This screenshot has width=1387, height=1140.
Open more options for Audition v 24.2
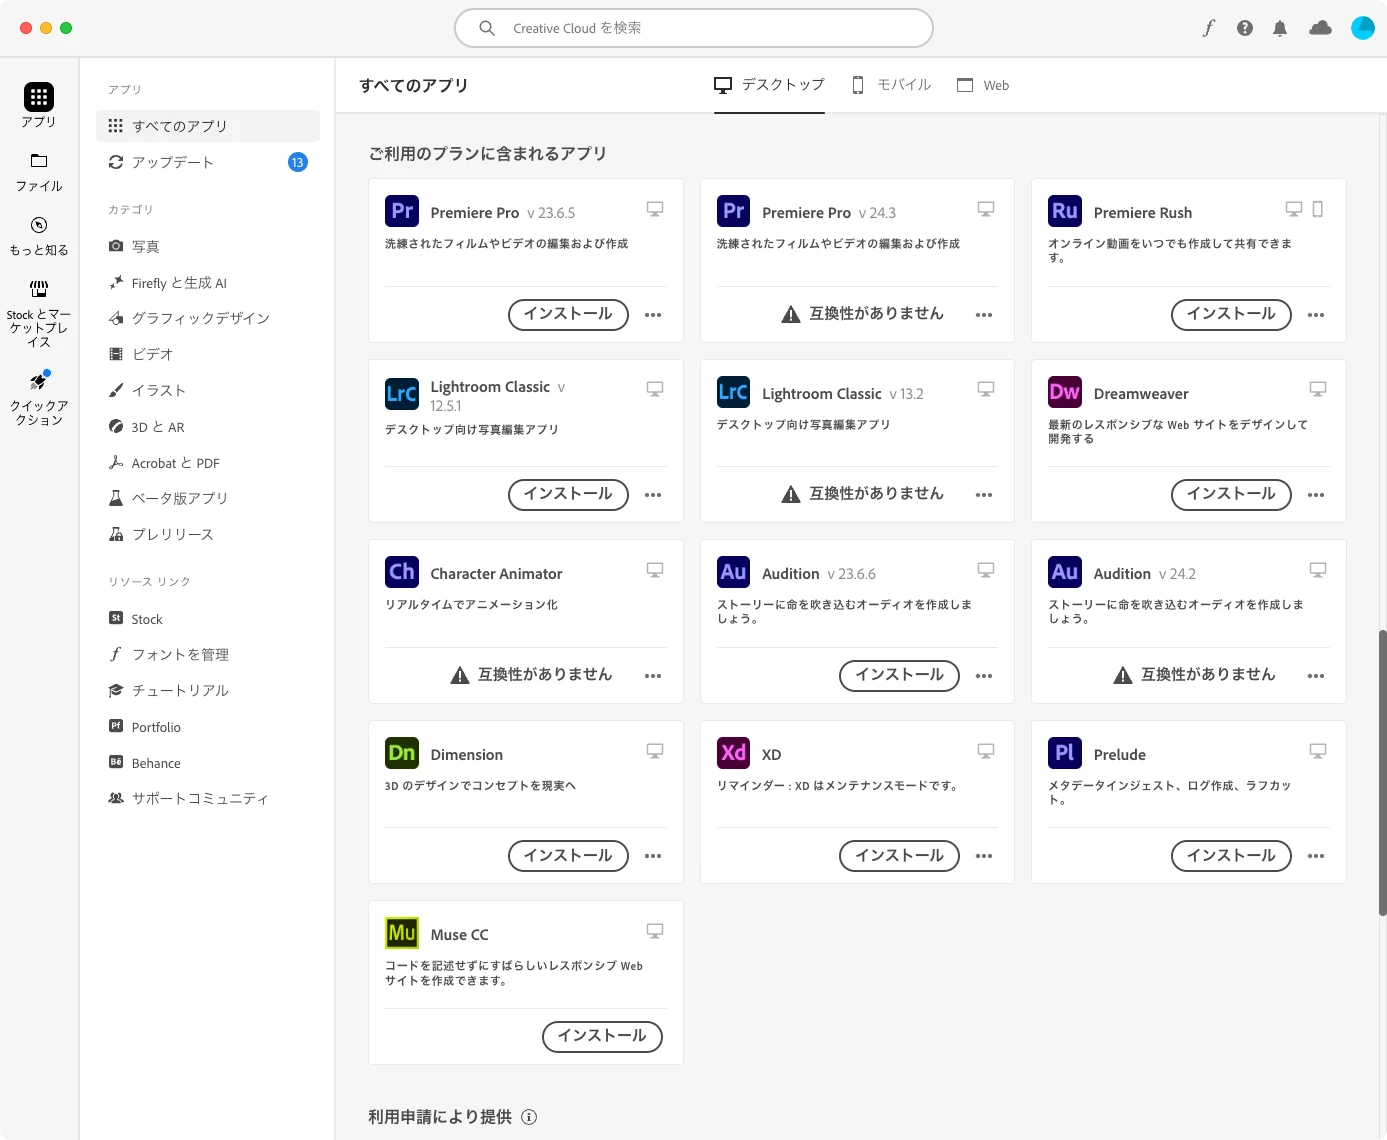1316,676
